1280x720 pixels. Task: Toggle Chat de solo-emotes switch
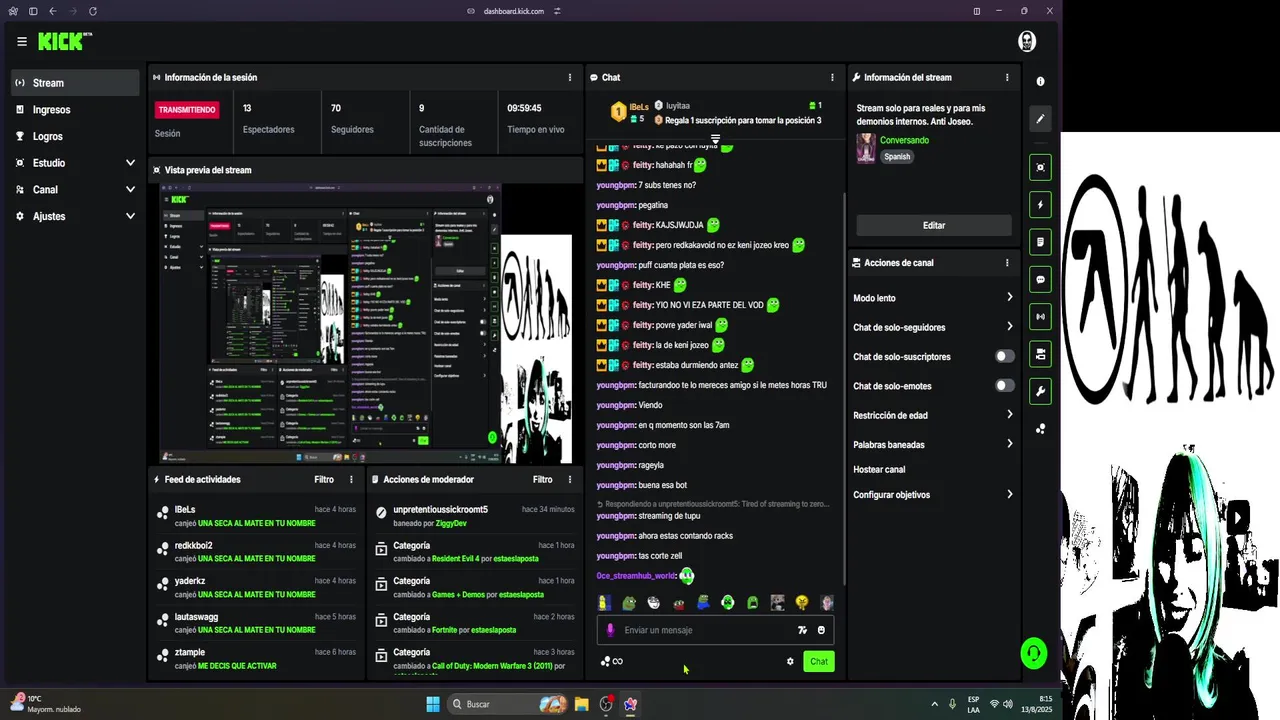[1004, 386]
